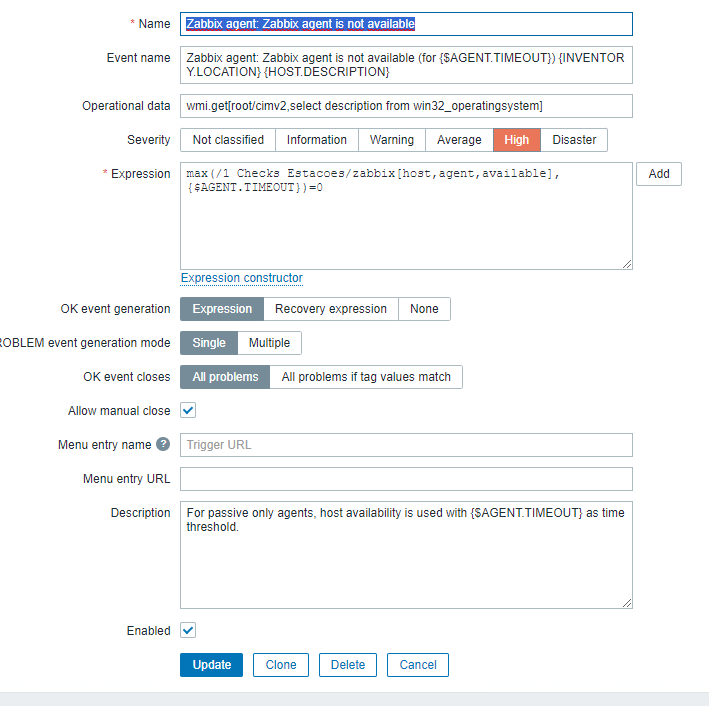Click into the Event name field

406,65
